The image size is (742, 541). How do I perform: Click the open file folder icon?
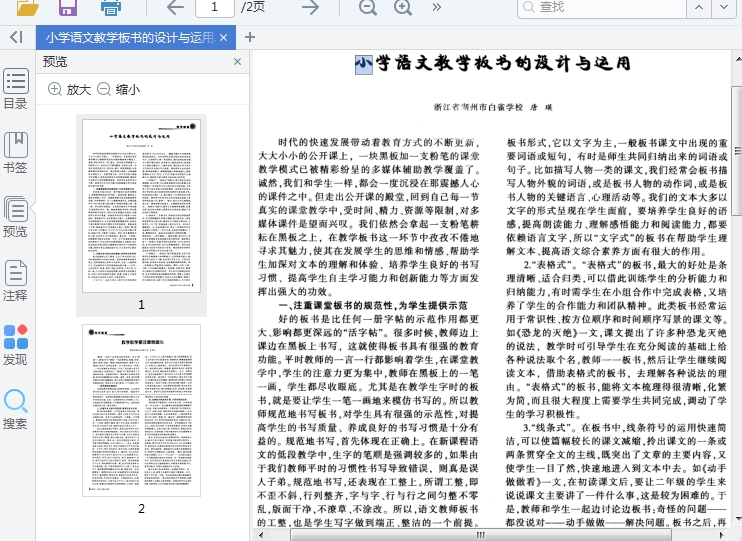click(x=27, y=8)
